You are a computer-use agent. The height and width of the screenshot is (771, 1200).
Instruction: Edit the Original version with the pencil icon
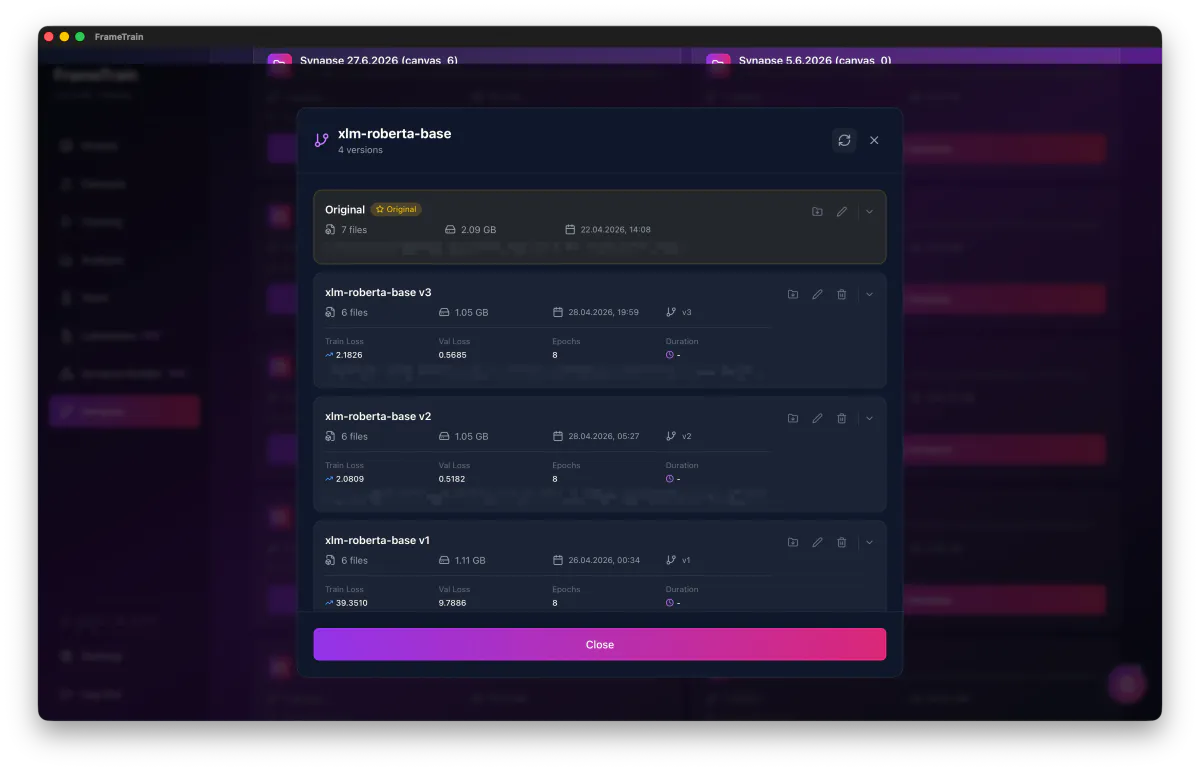click(842, 212)
